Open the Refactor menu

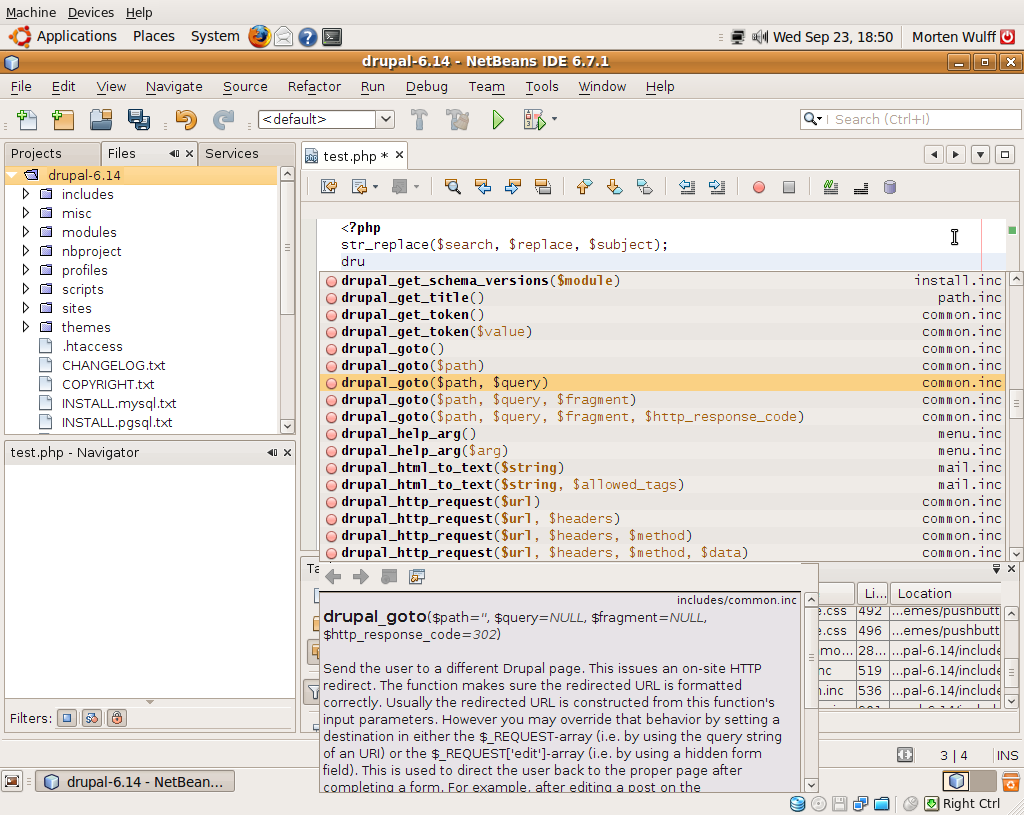[314, 86]
